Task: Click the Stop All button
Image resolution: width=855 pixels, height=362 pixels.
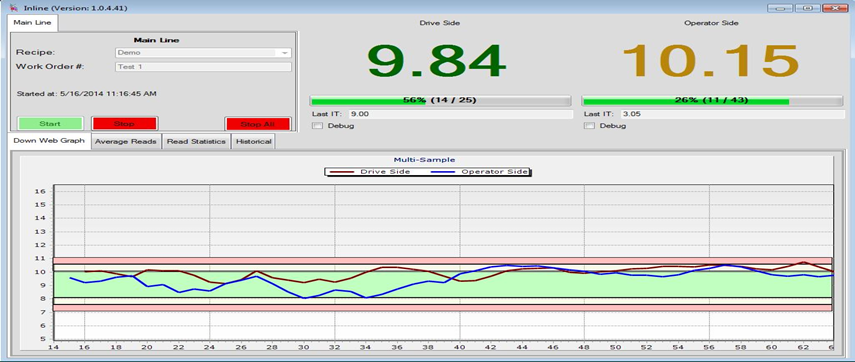Action: tap(257, 124)
